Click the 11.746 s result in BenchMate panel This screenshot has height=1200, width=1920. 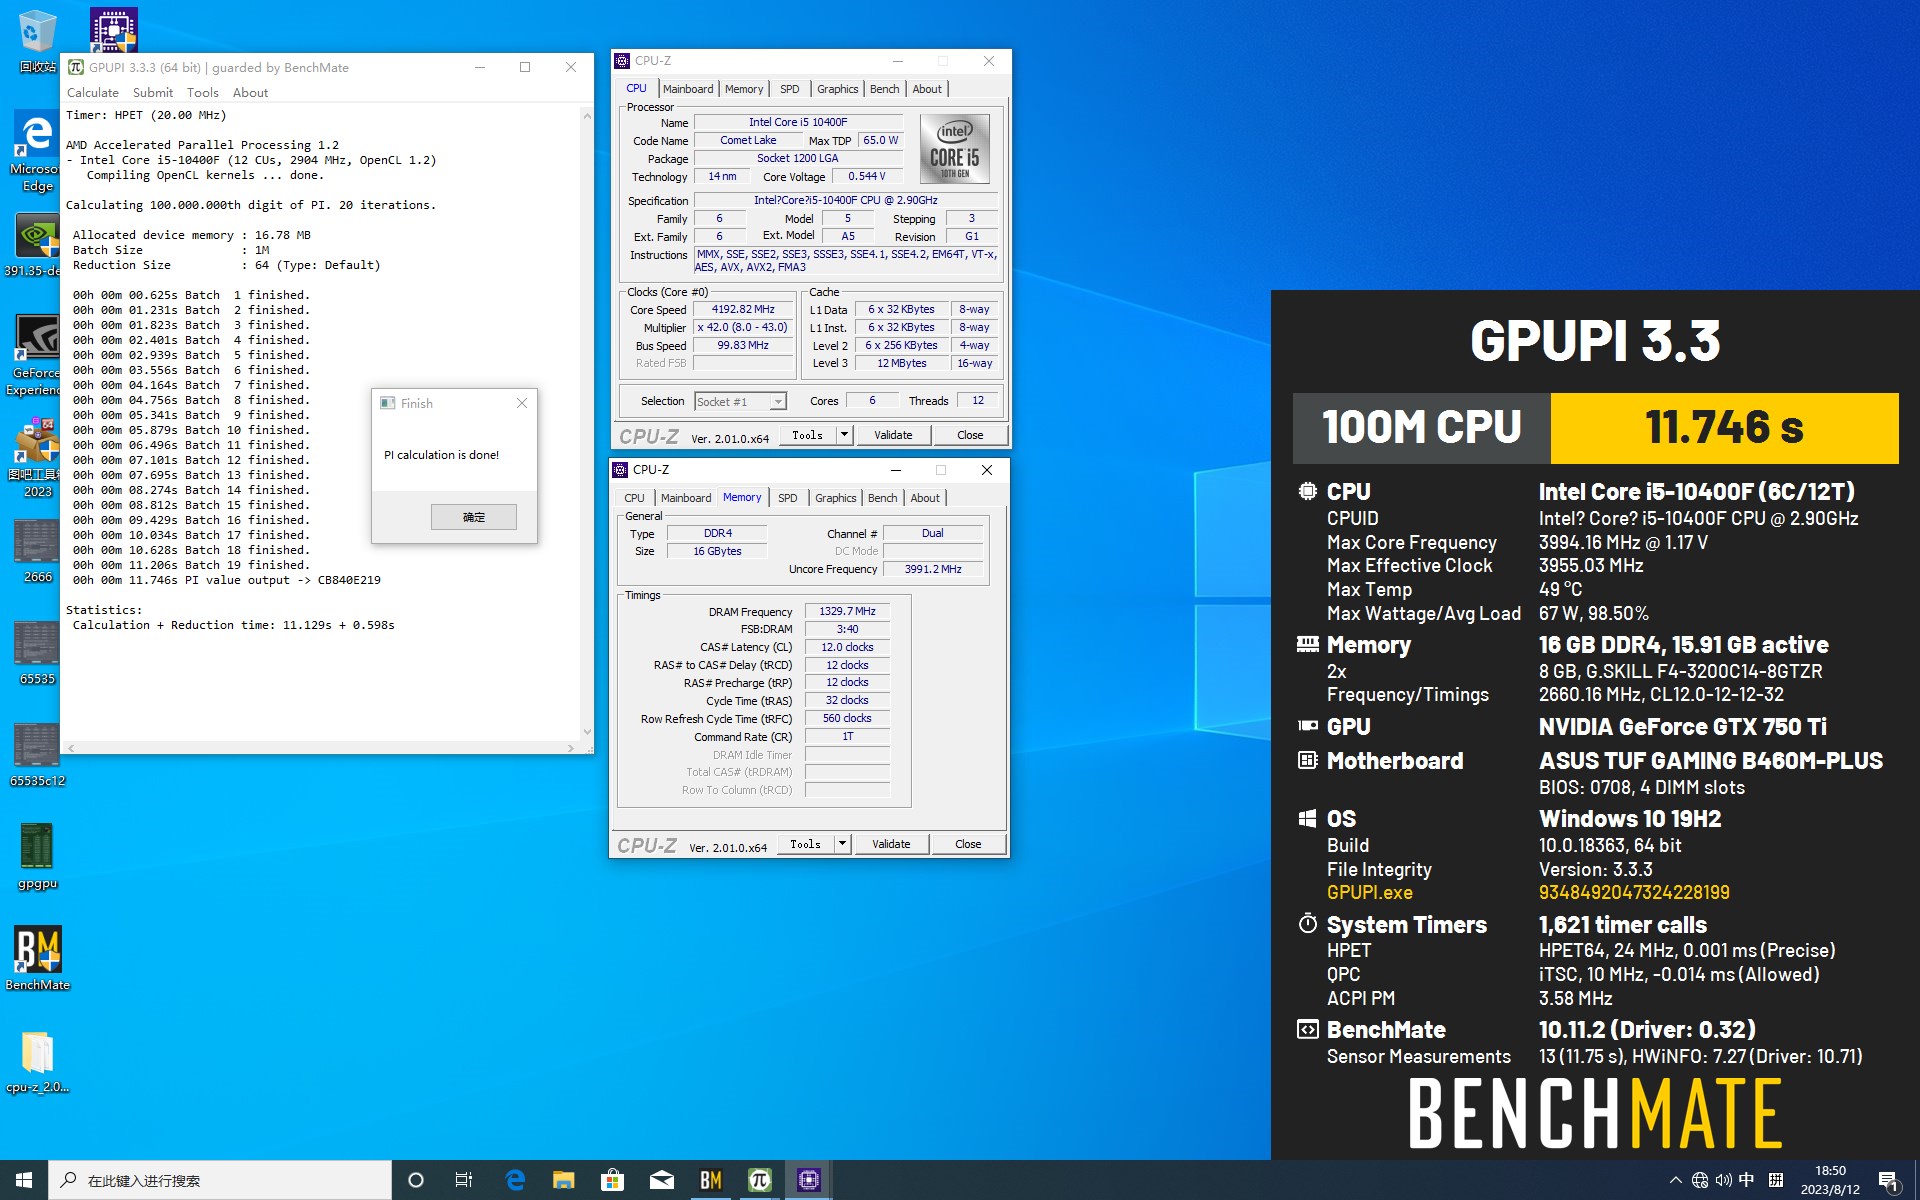click(1724, 428)
